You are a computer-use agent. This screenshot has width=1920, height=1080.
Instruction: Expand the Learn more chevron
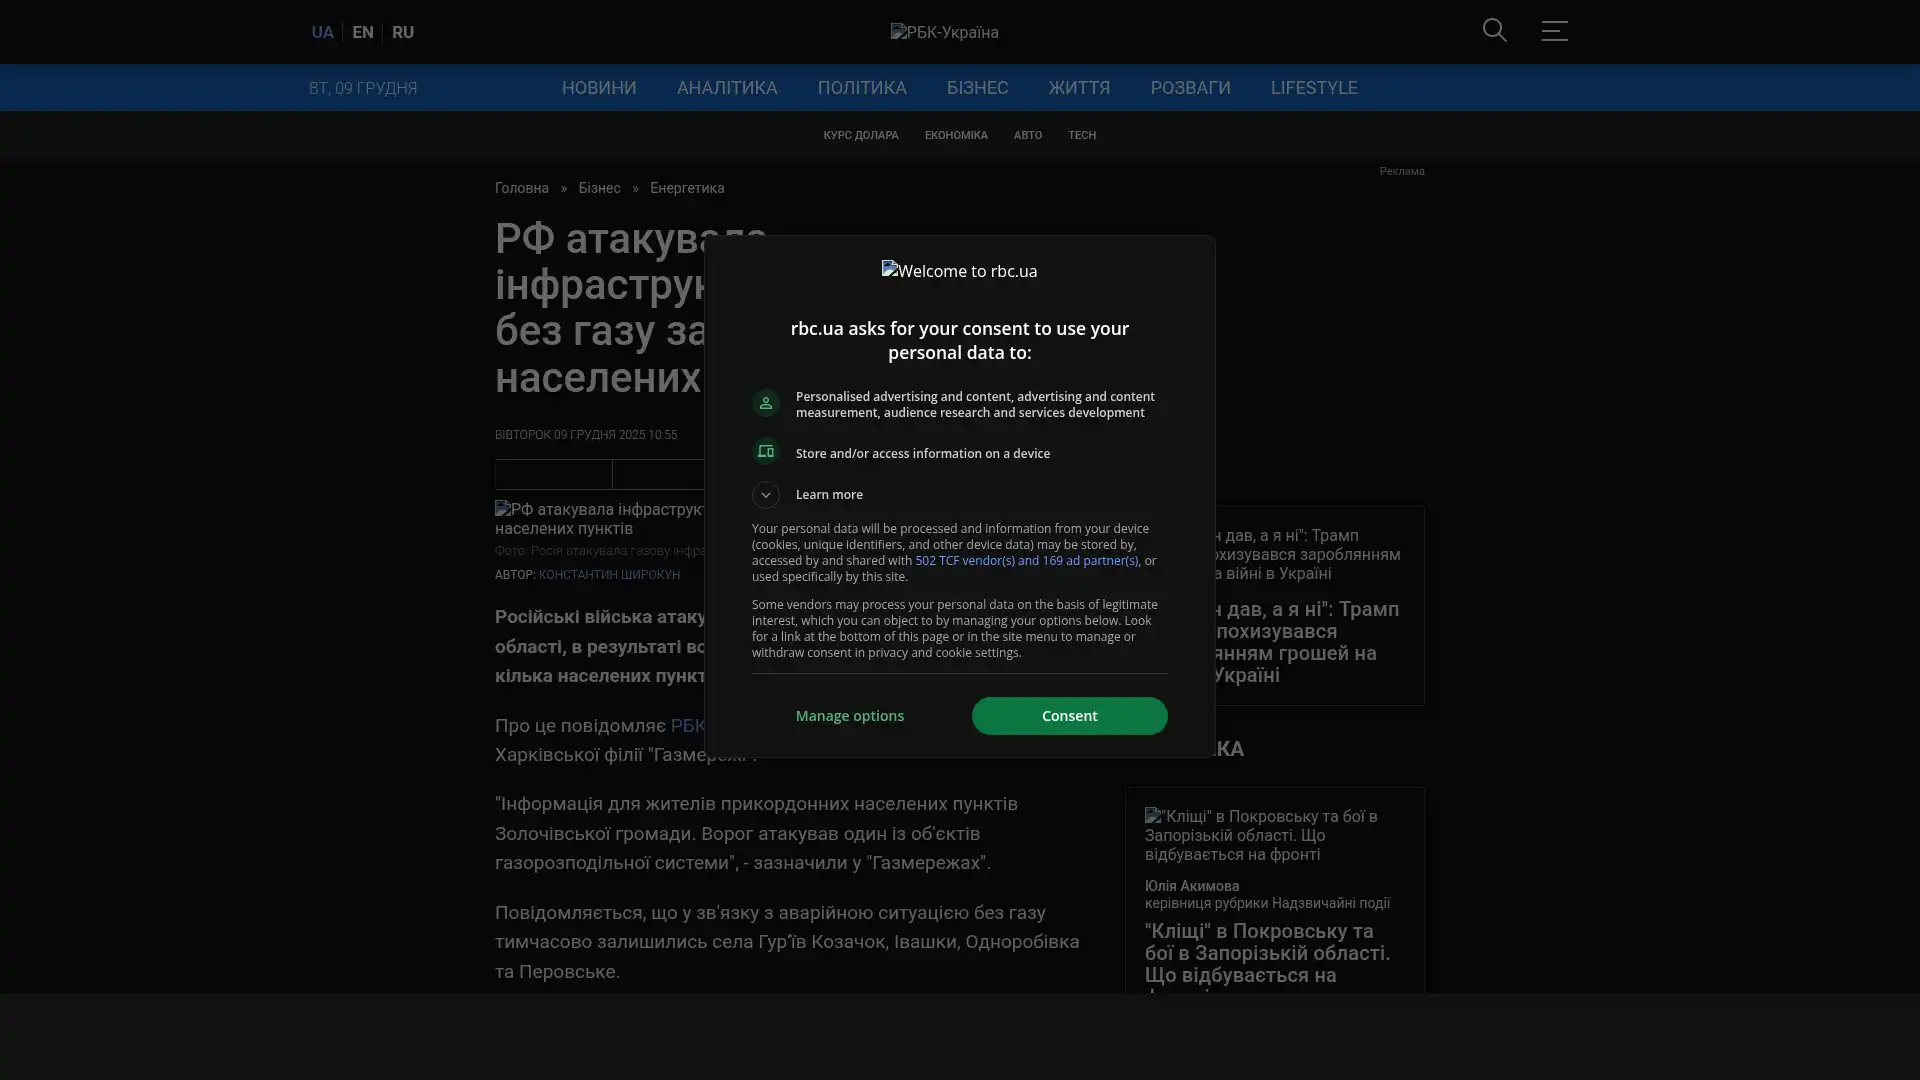pos(765,495)
